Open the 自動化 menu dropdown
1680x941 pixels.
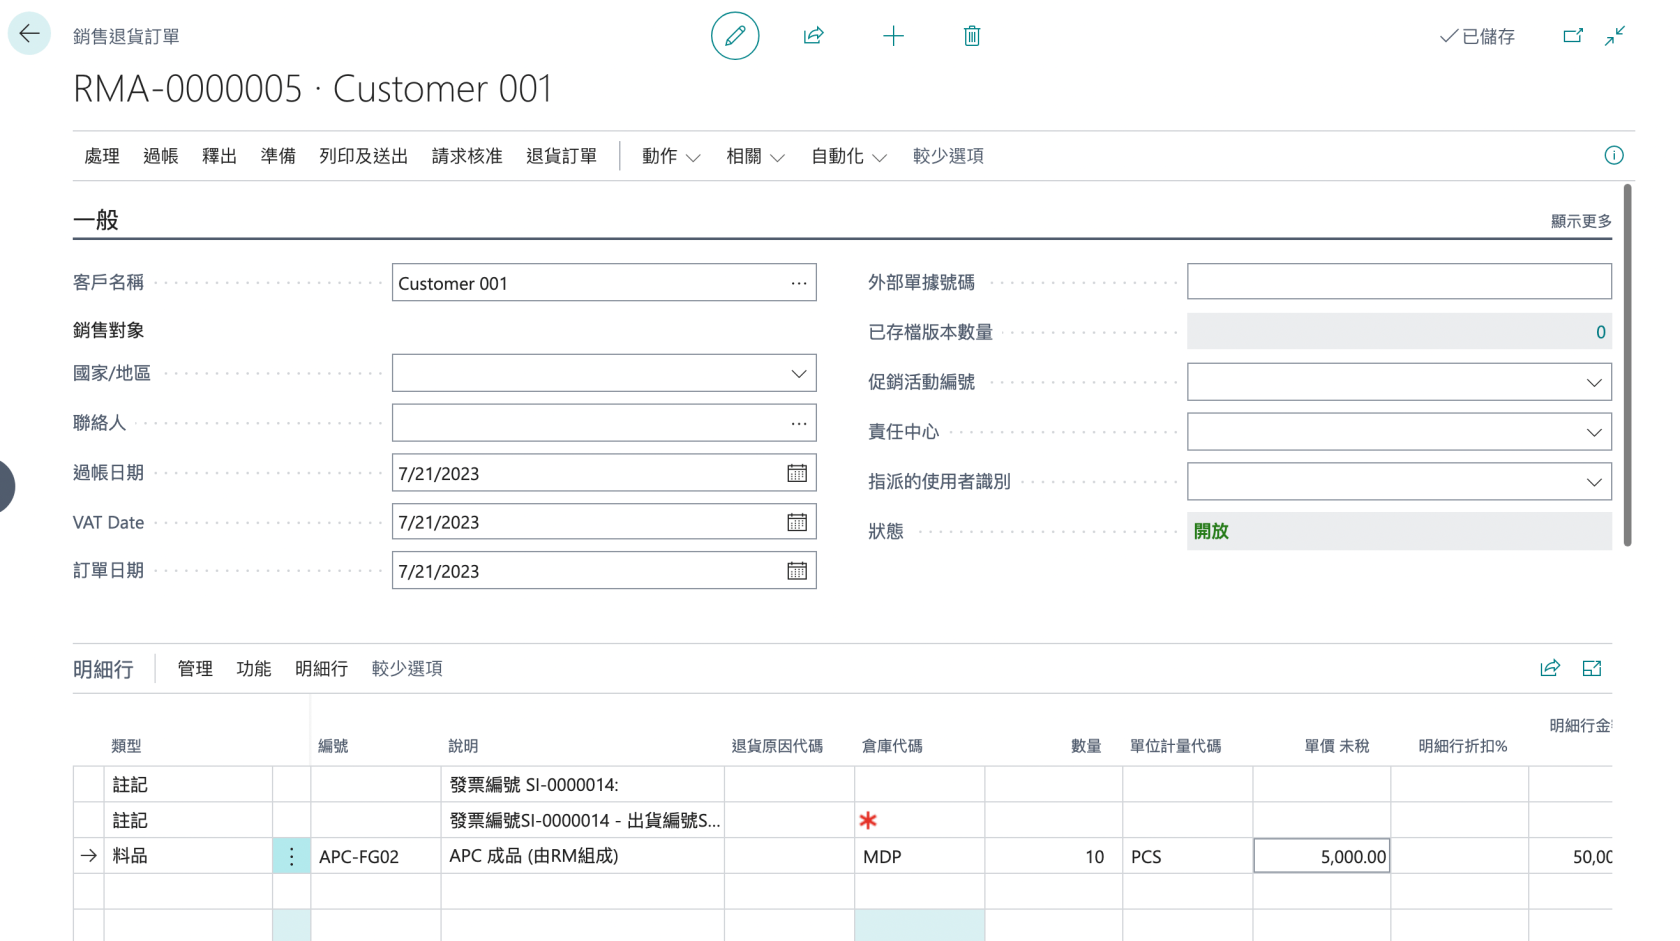click(x=848, y=156)
